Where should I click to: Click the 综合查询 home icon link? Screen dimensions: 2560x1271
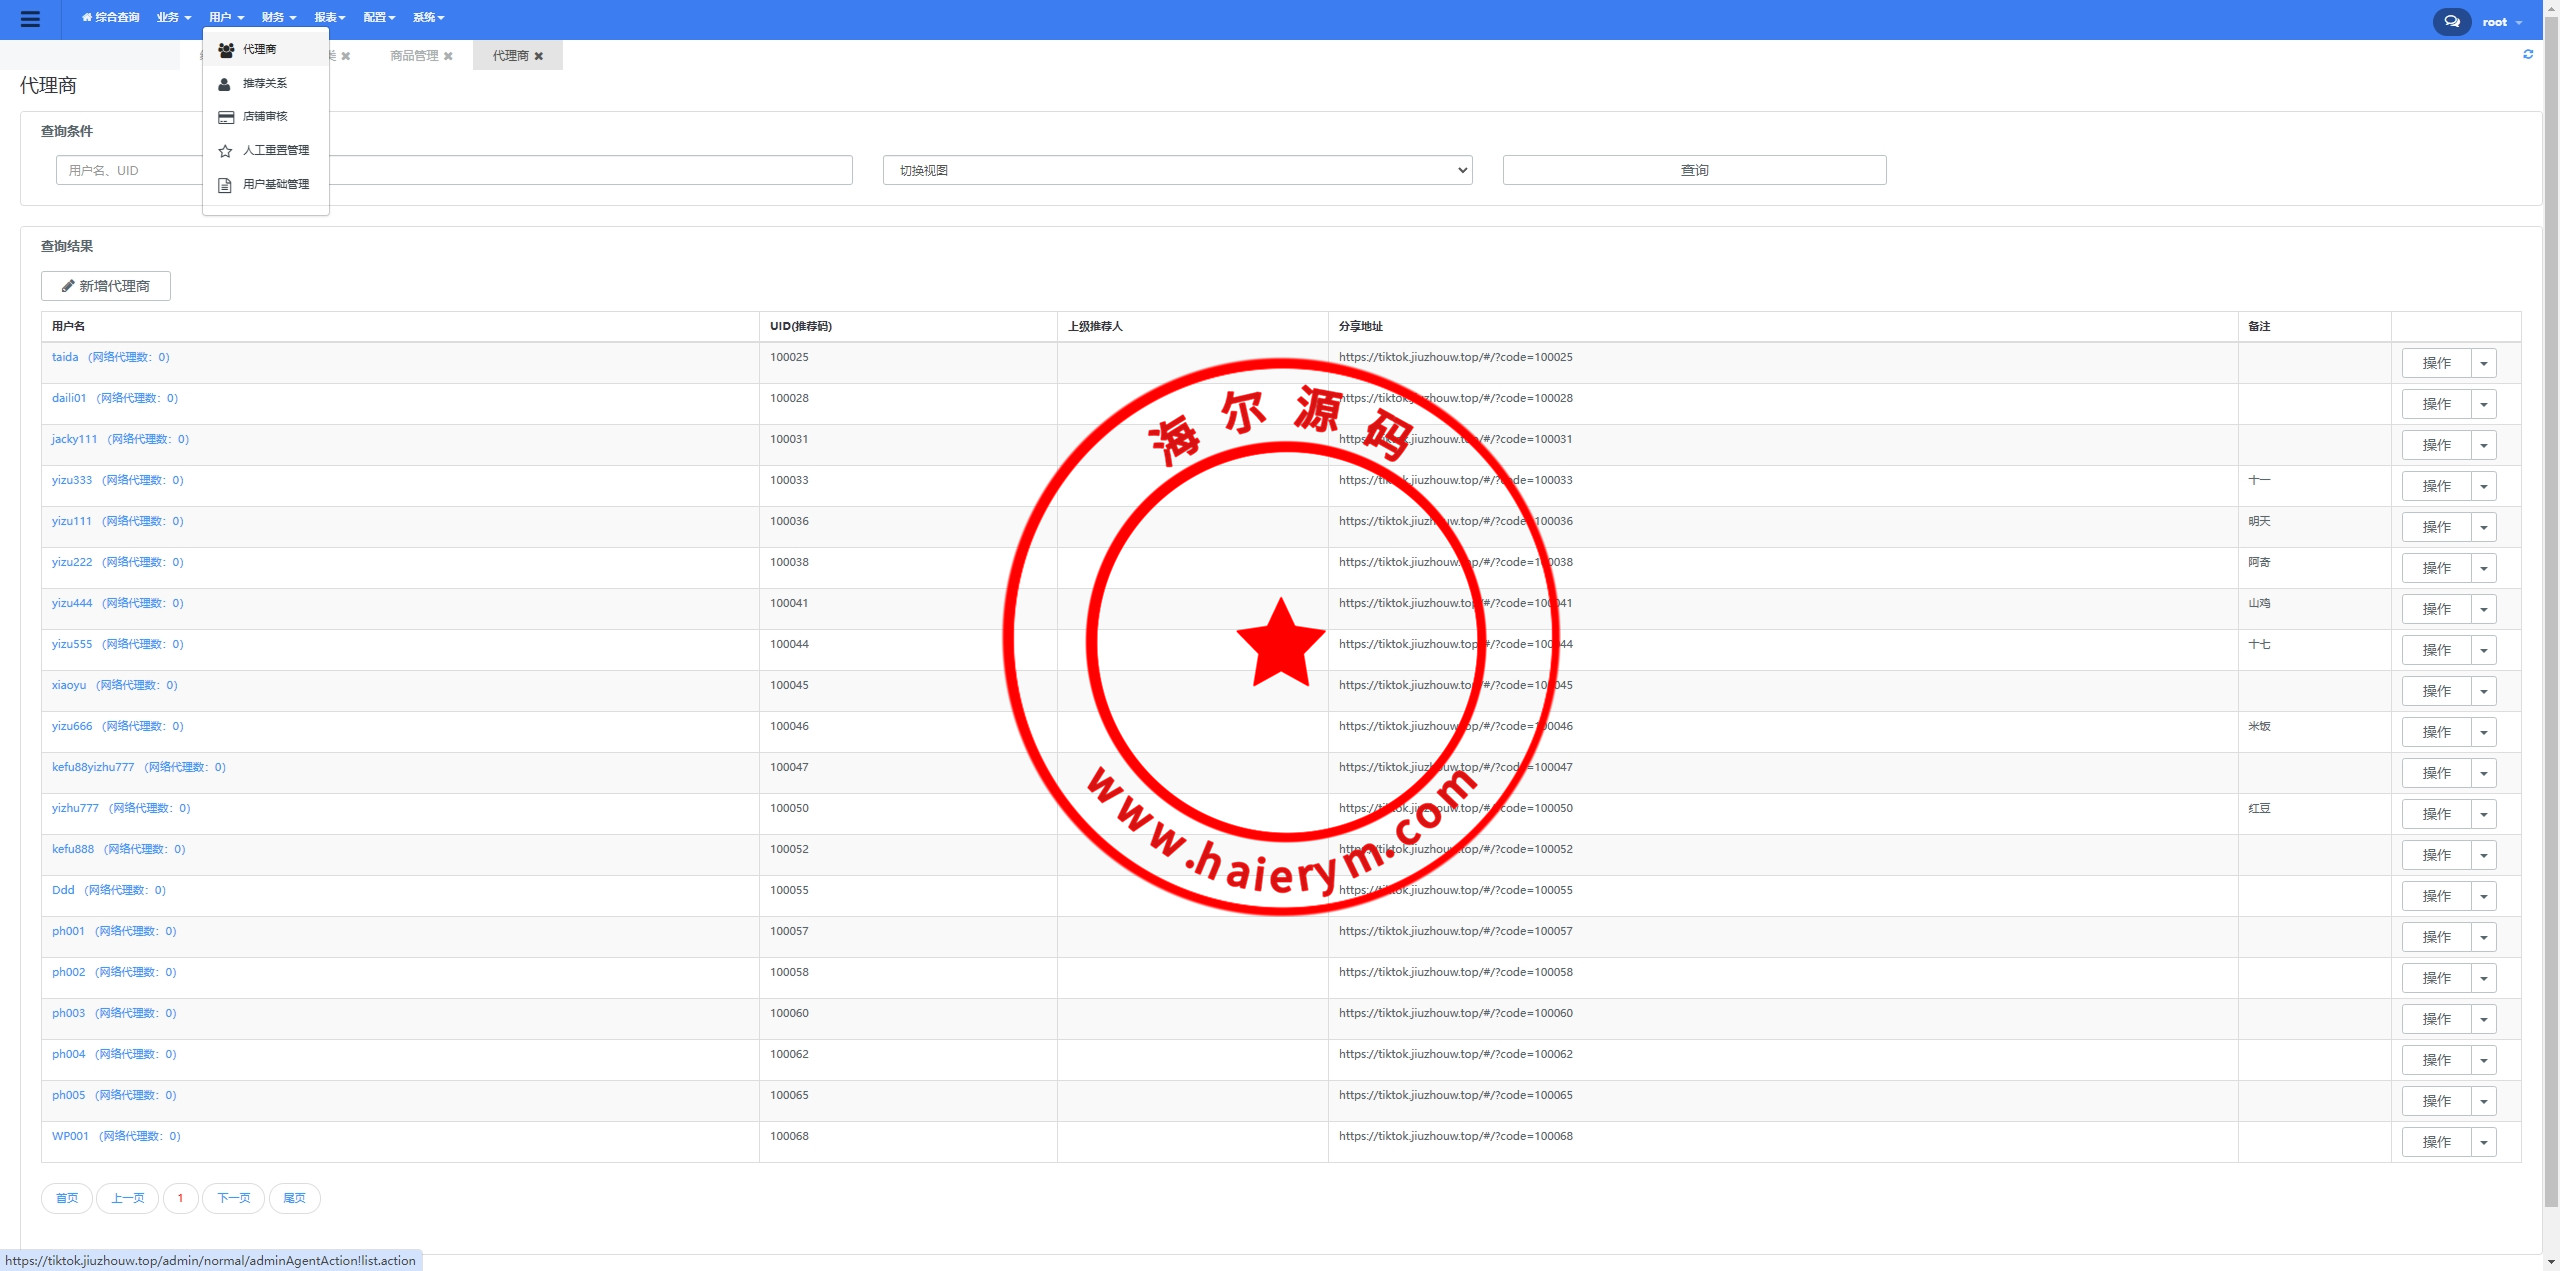(x=110, y=17)
